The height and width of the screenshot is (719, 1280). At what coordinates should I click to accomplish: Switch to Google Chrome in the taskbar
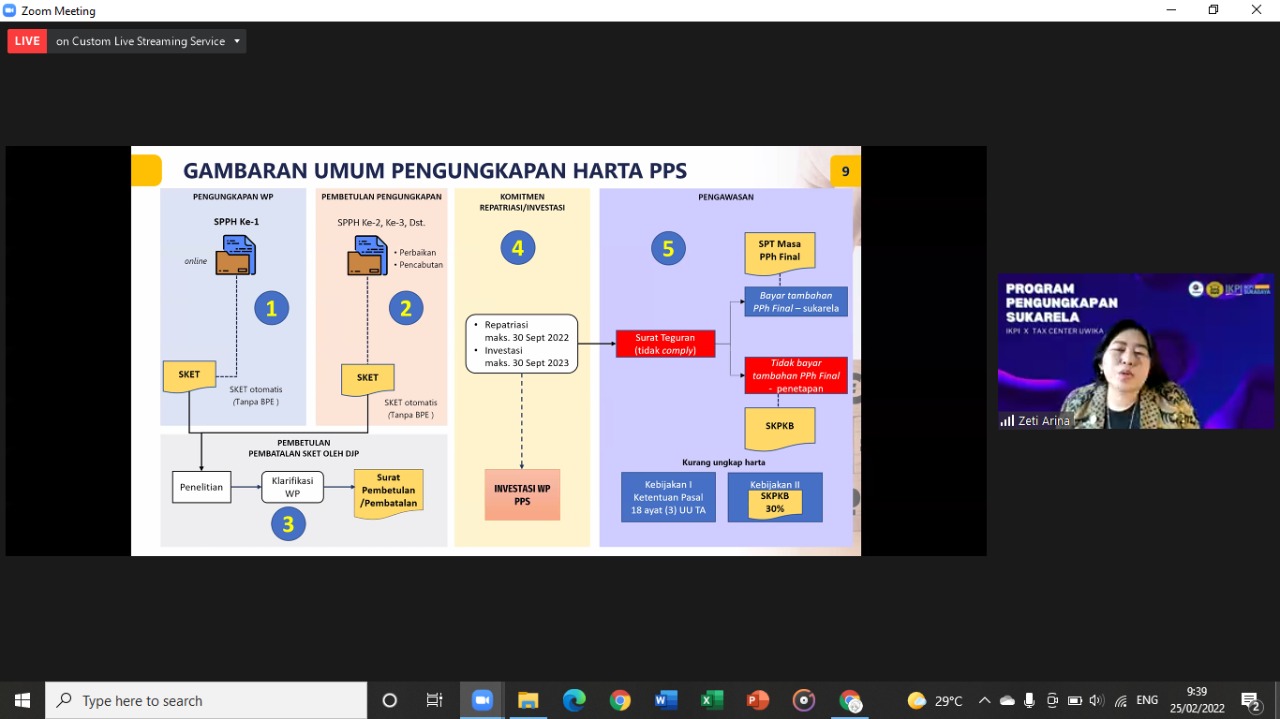click(x=620, y=701)
